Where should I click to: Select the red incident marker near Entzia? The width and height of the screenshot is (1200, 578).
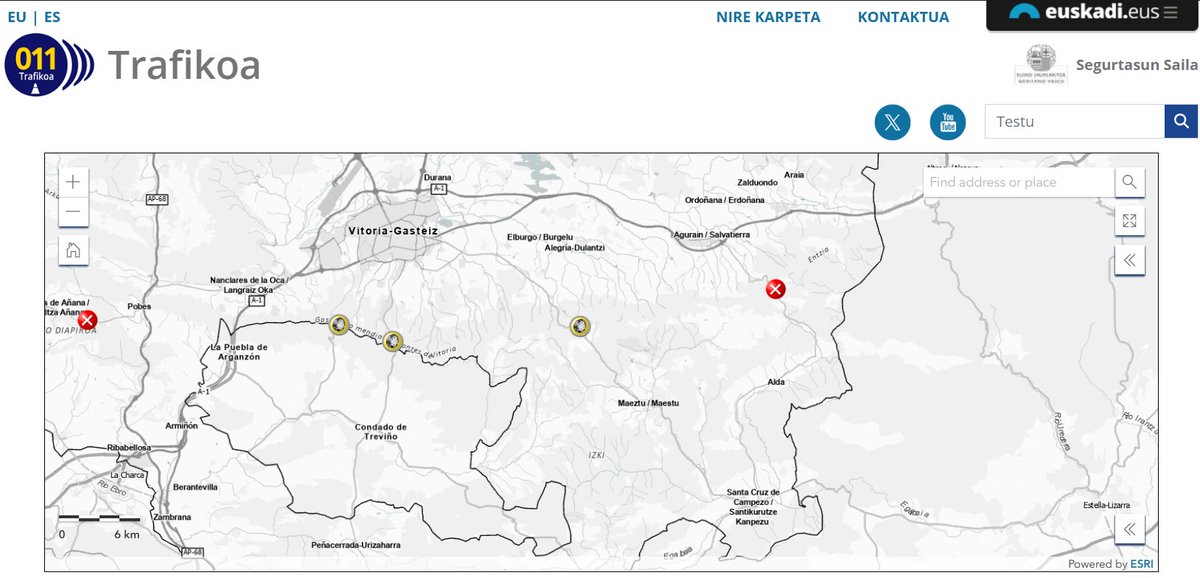[776, 288]
